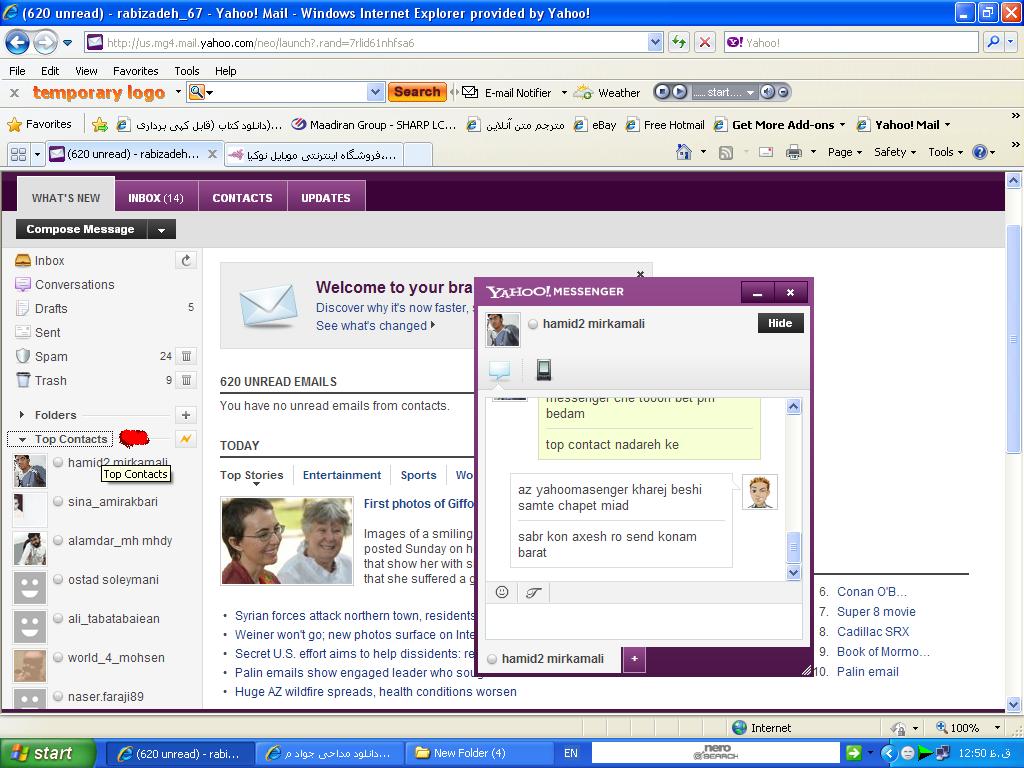The width and height of the screenshot is (1024, 768).
Task: Select the Entertainment news tab
Action: pos(342,475)
